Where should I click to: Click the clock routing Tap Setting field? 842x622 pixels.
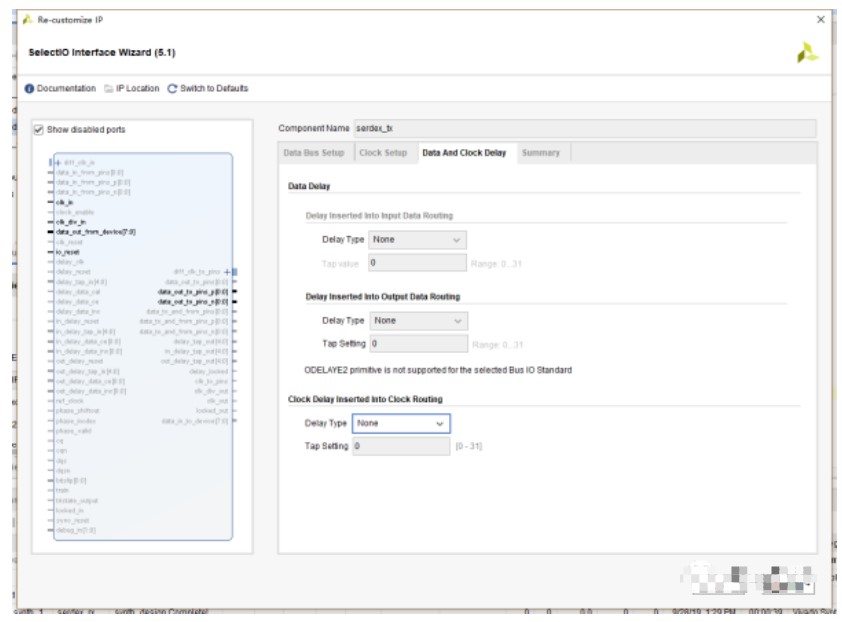(401, 446)
